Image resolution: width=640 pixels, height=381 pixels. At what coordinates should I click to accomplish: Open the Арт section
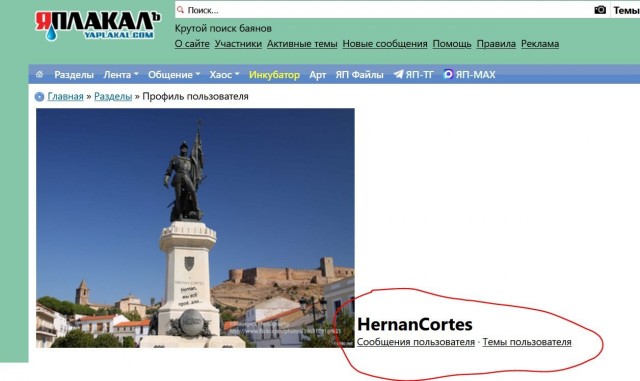pos(318,75)
